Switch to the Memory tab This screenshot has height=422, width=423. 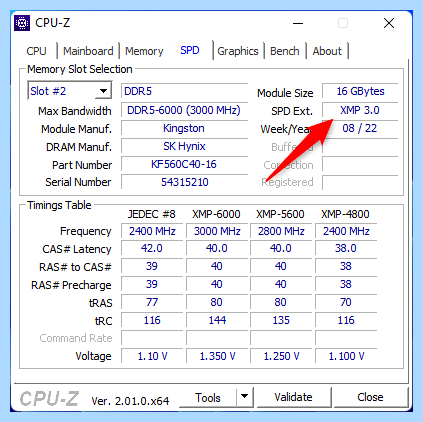click(x=144, y=51)
